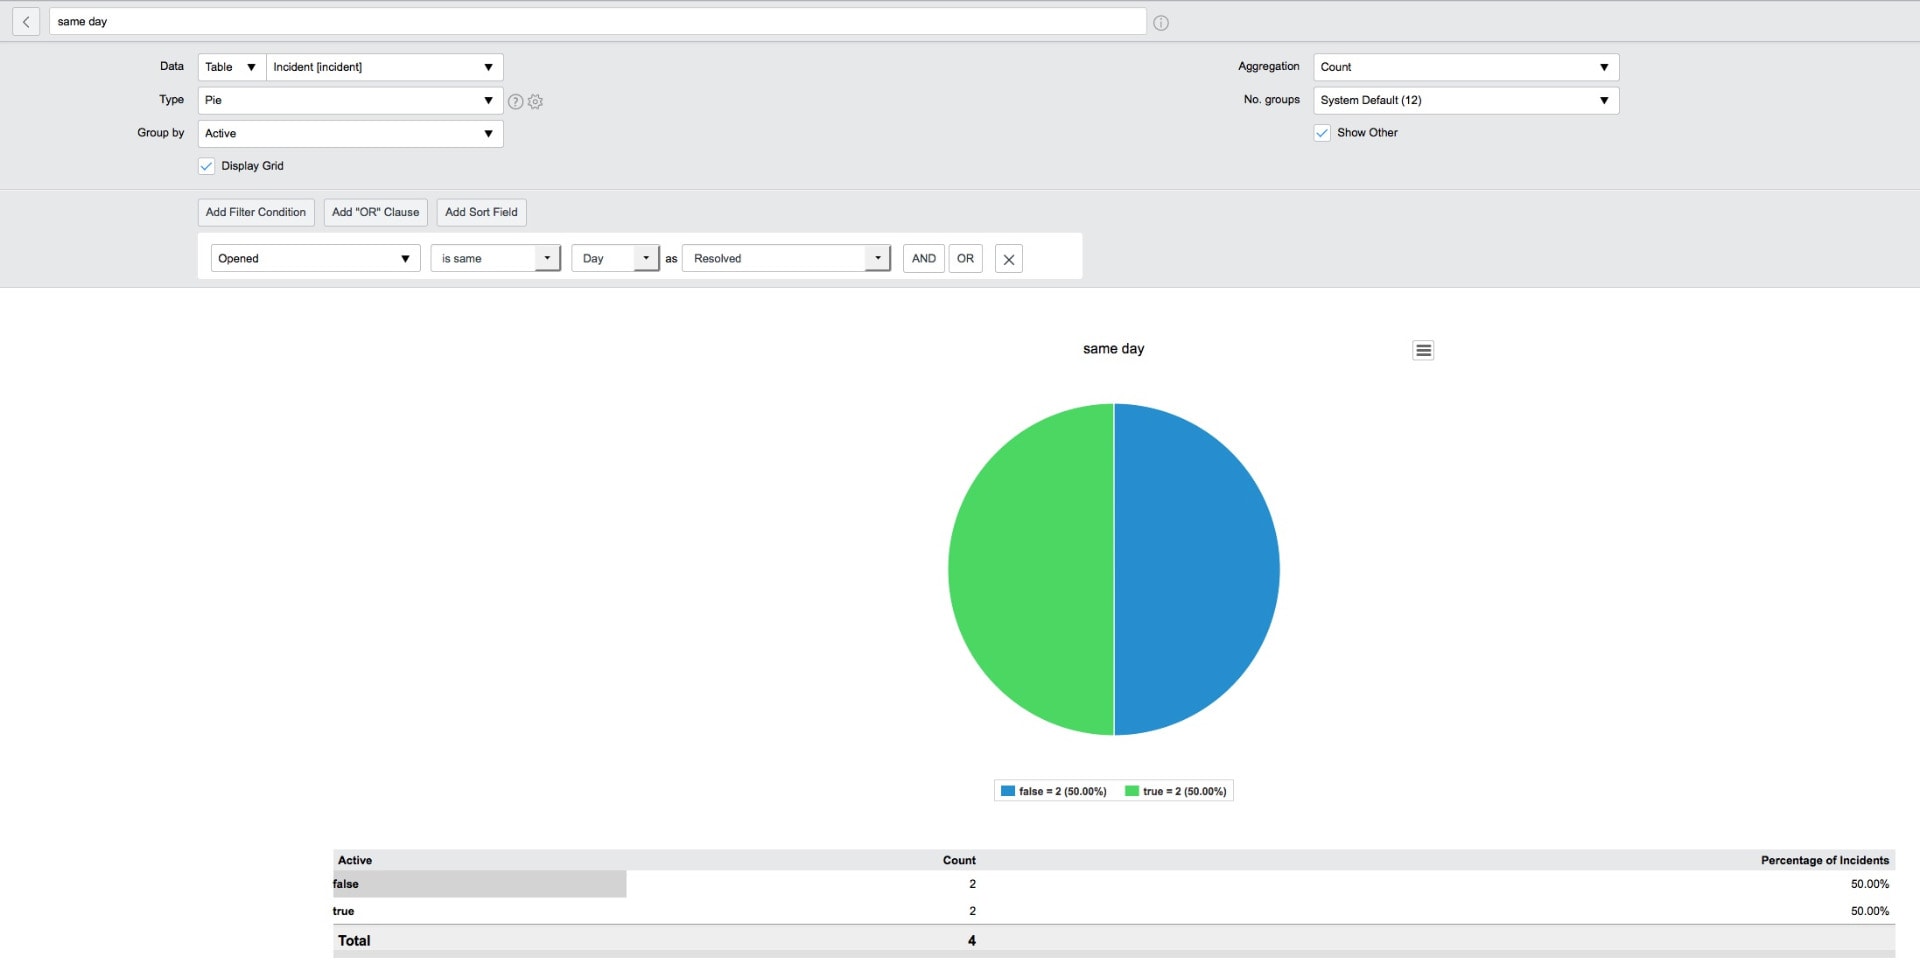Click the AND condition button
The image size is (1920, 978).
click(924, 258)
